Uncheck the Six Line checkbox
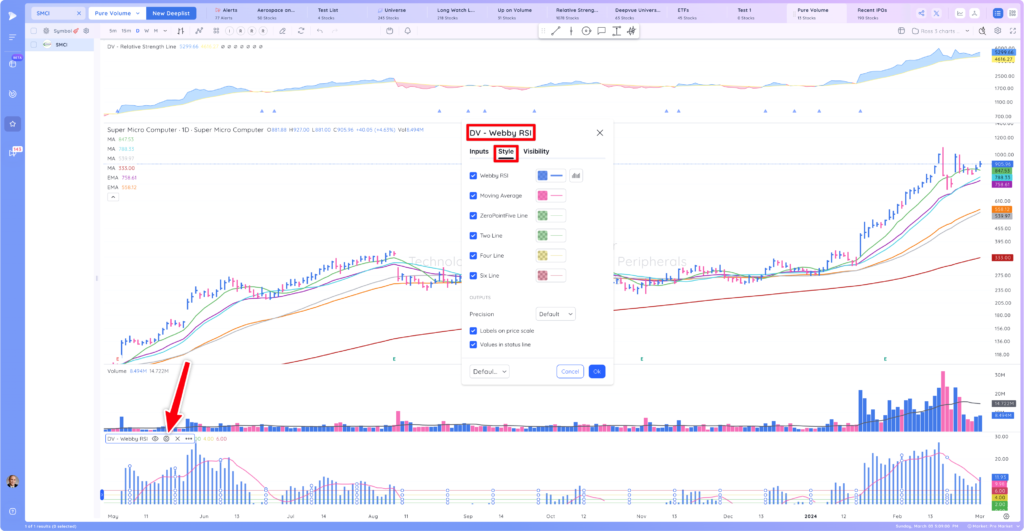 473,276
